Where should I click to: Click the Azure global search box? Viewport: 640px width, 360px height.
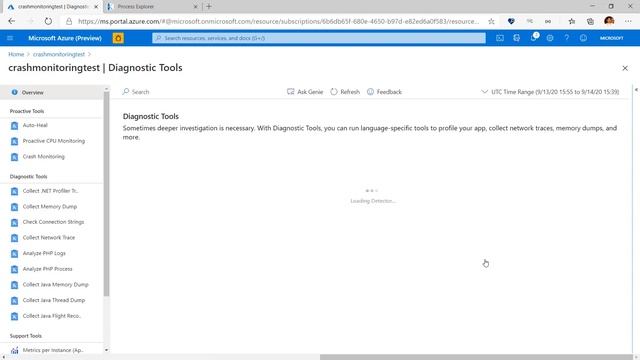coord(319,38)
